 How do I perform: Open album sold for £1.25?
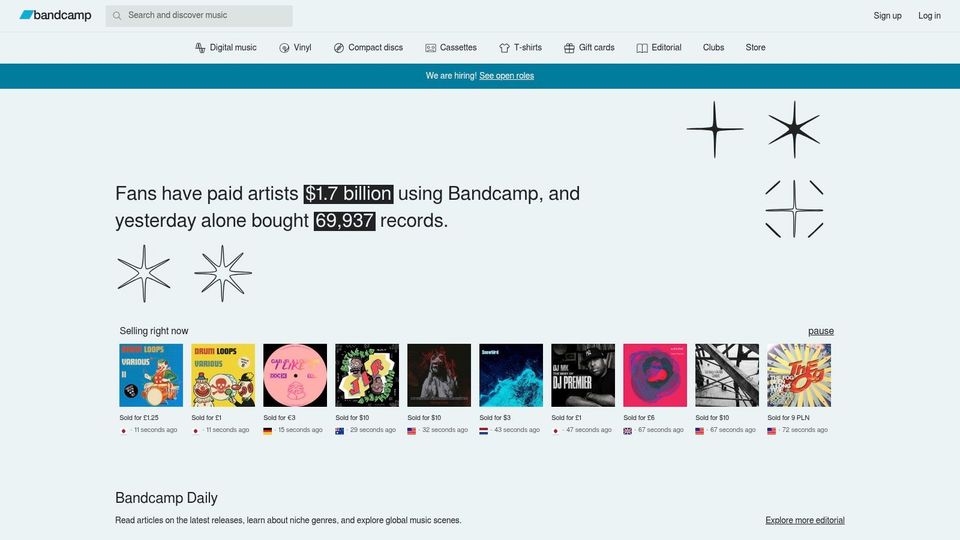coord(151,375)
